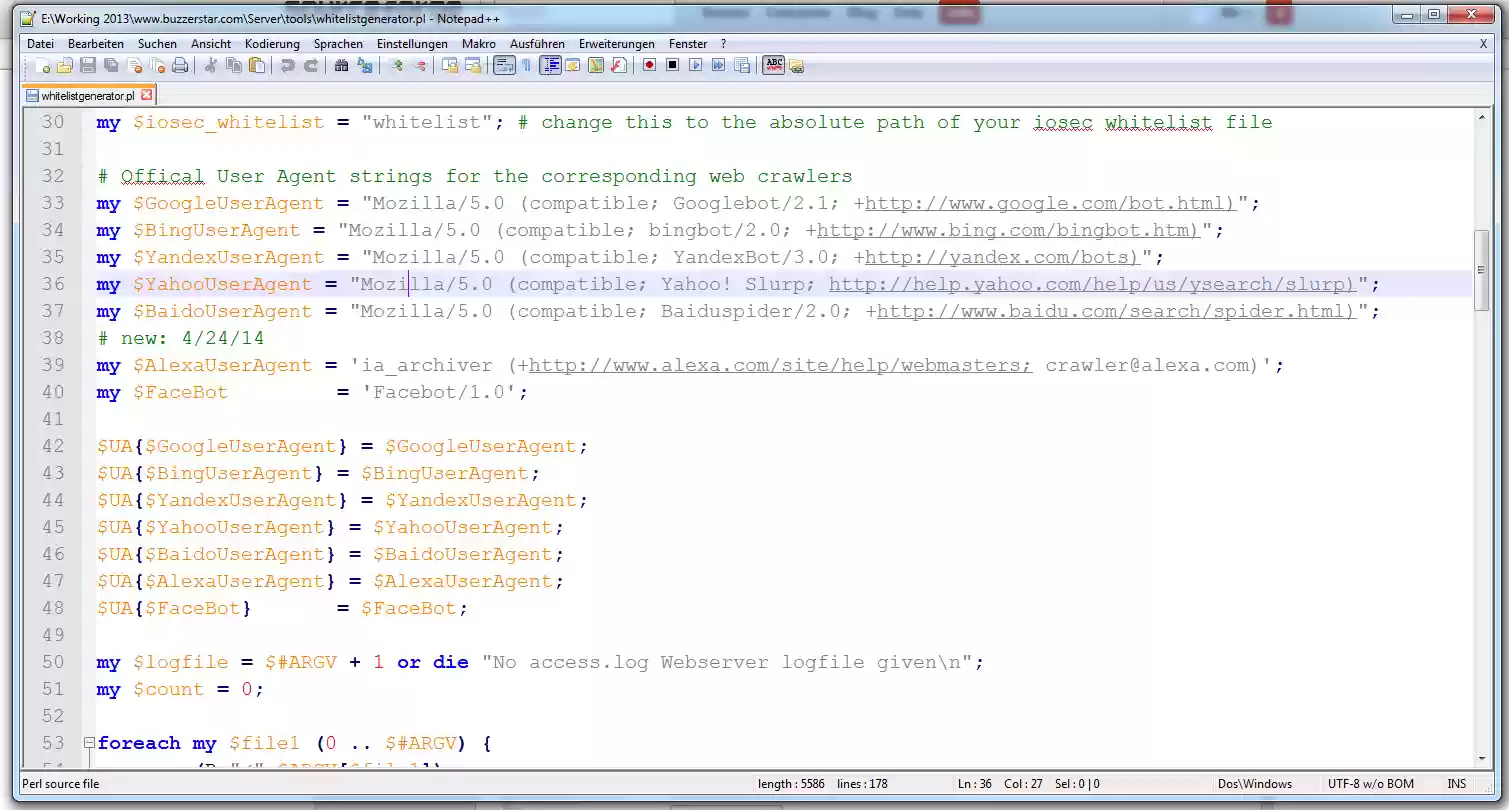Open the Makro menu
Viewport: 1509px width, 810px height.
479,44
